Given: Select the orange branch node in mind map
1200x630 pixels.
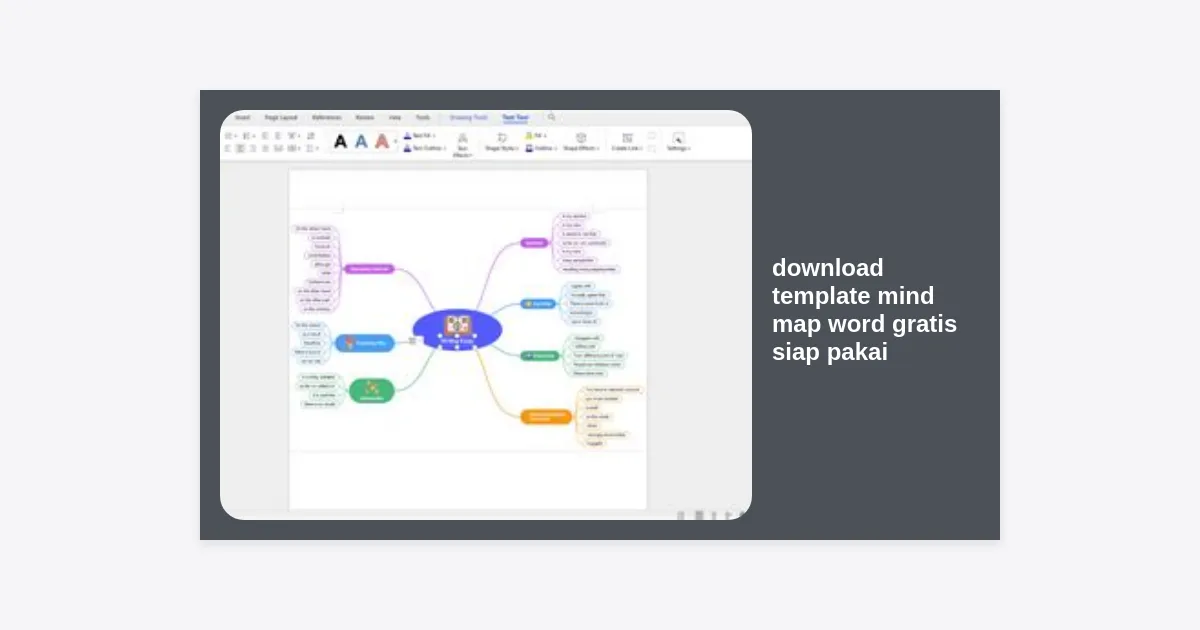Looking at the screenshot, I should coord(546,416).
